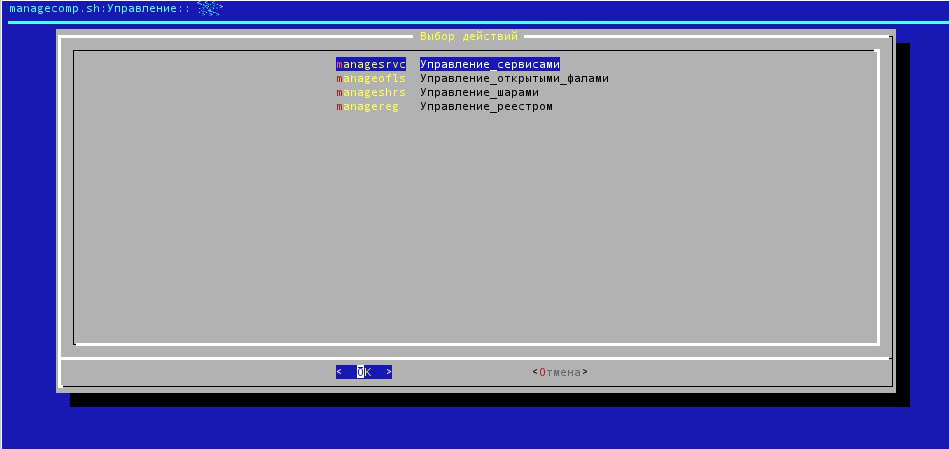This screenshot has height=449, width=949.
Task: Click the managecomp.sh:Управление:: header text
Action: 98,8
